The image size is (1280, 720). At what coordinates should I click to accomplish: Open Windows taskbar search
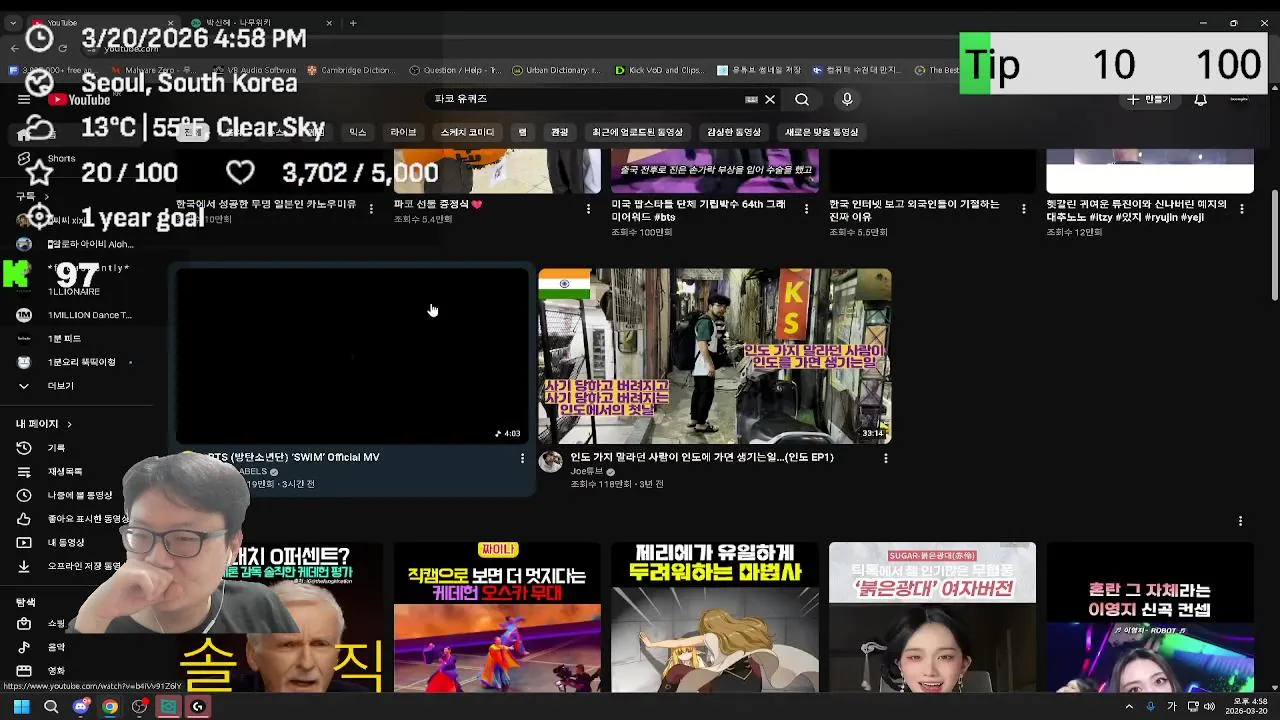(51, 707)
